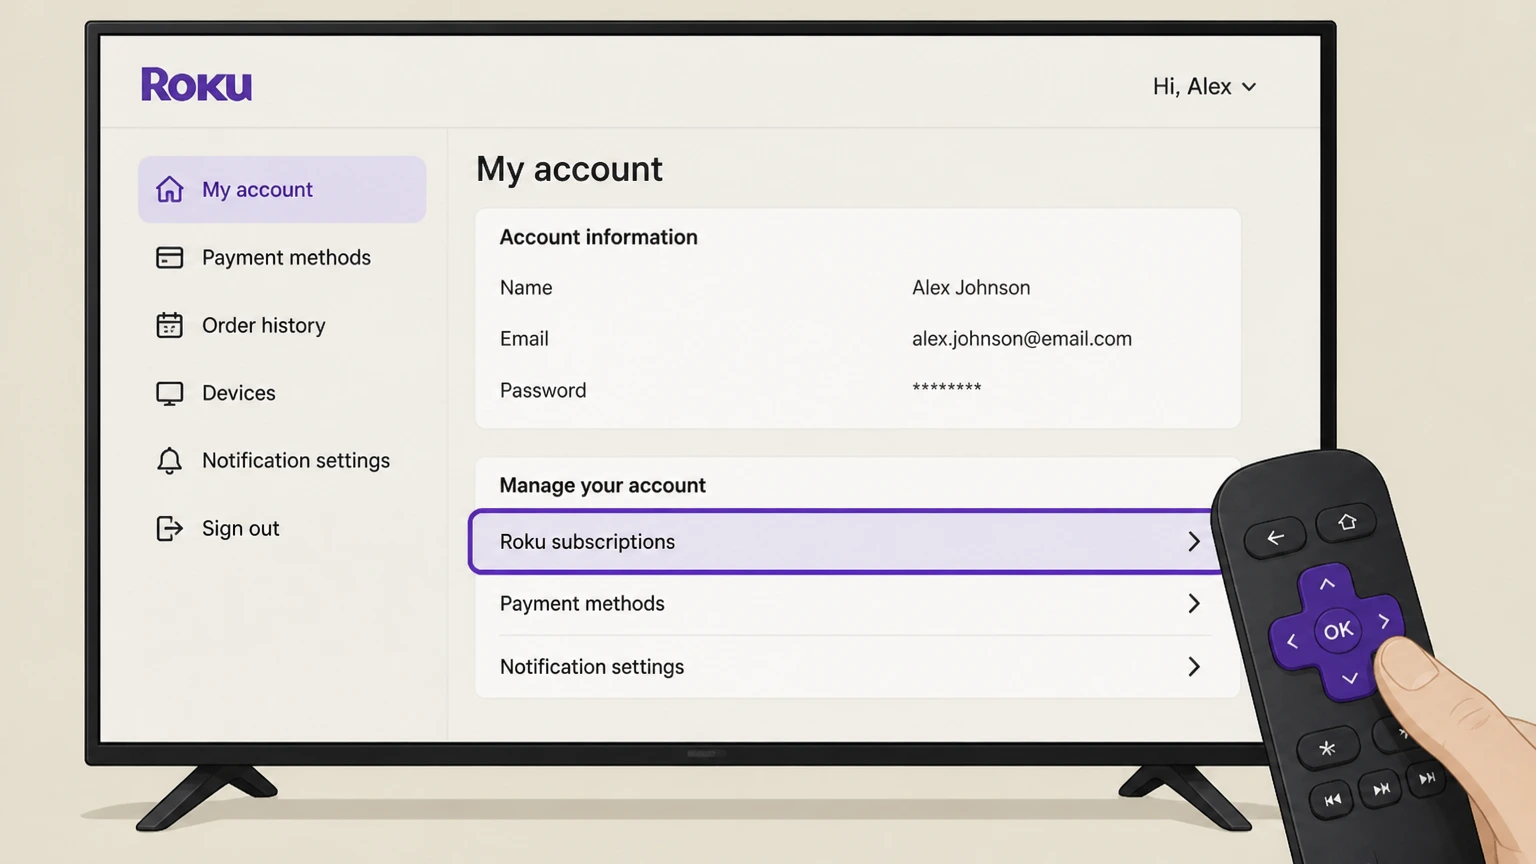Click the Manage your account heading
Screen dimensions: 1536x864
(x=602, y=486)
